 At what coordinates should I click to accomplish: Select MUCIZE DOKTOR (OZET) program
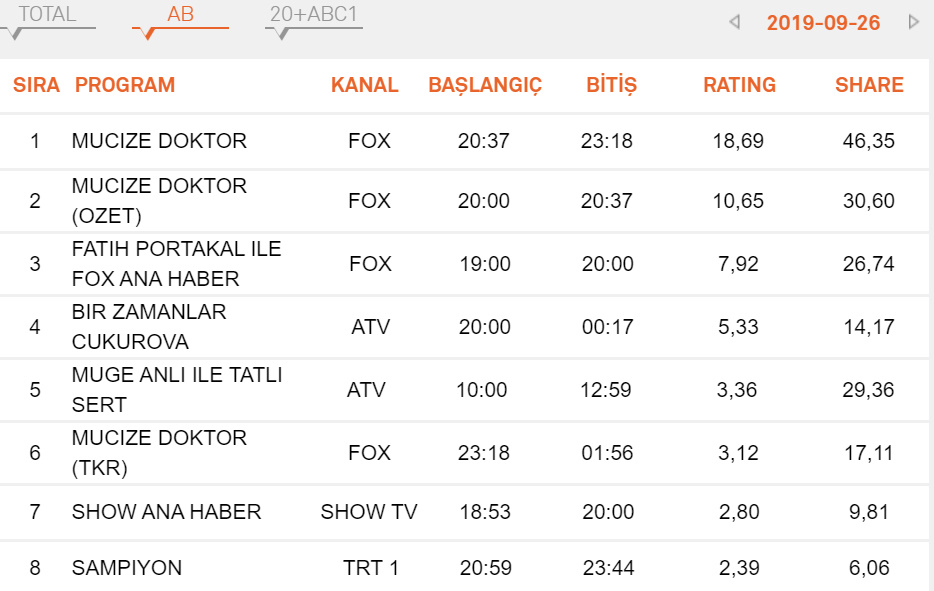pyautogui.click(x=159, y=201)
